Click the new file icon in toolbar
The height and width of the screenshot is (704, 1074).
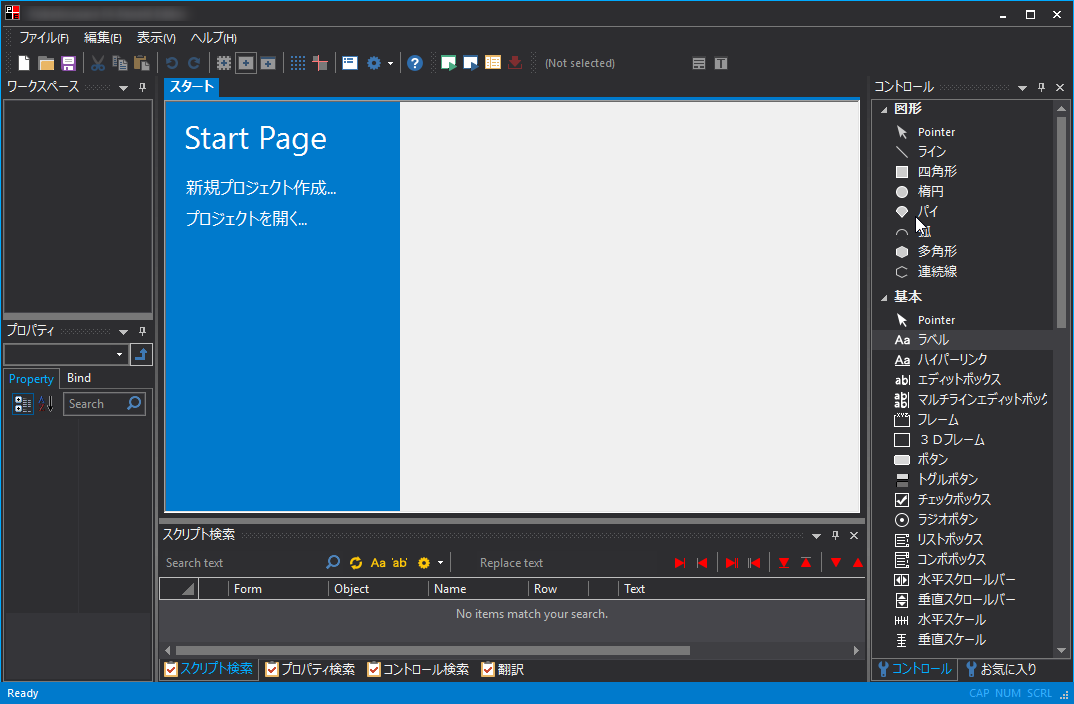[x=24, y=63]
